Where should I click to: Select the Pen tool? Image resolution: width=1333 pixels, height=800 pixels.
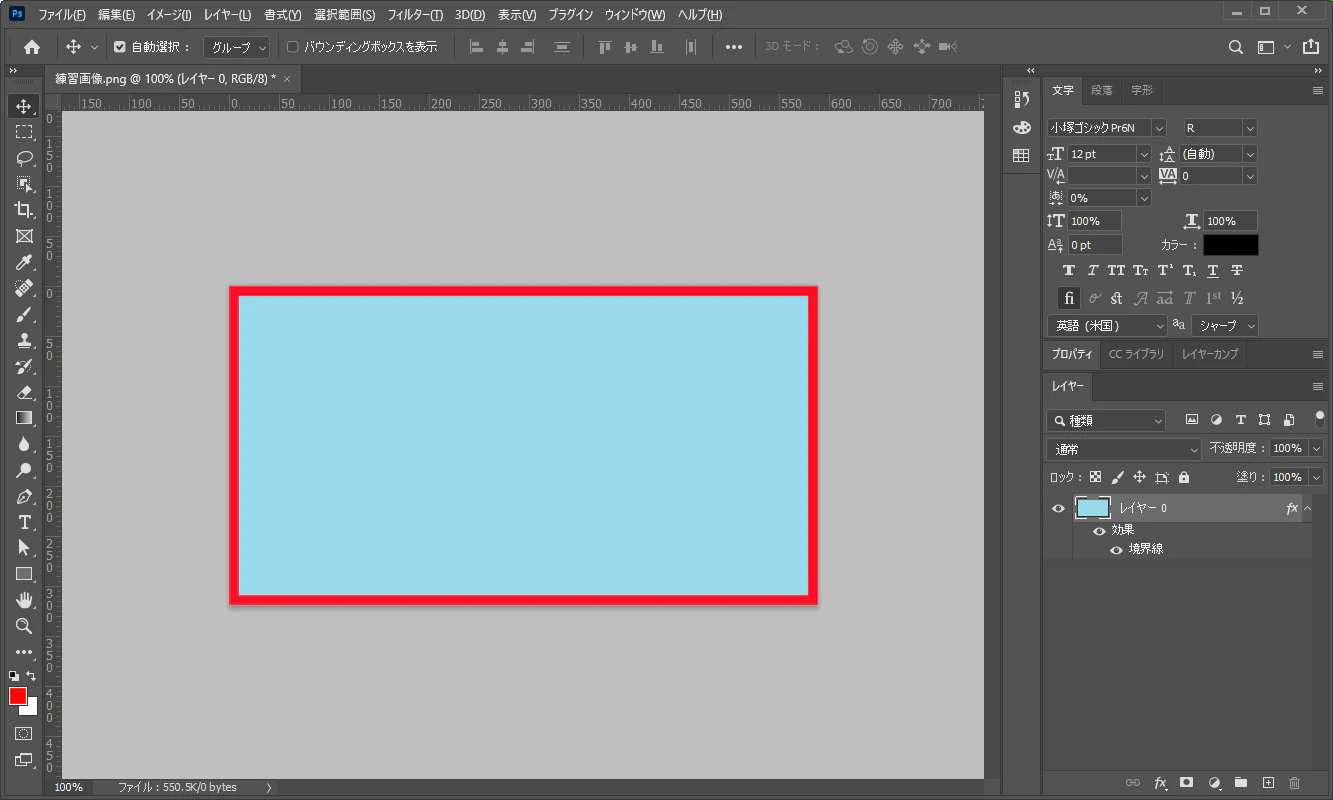click(24, 496)
